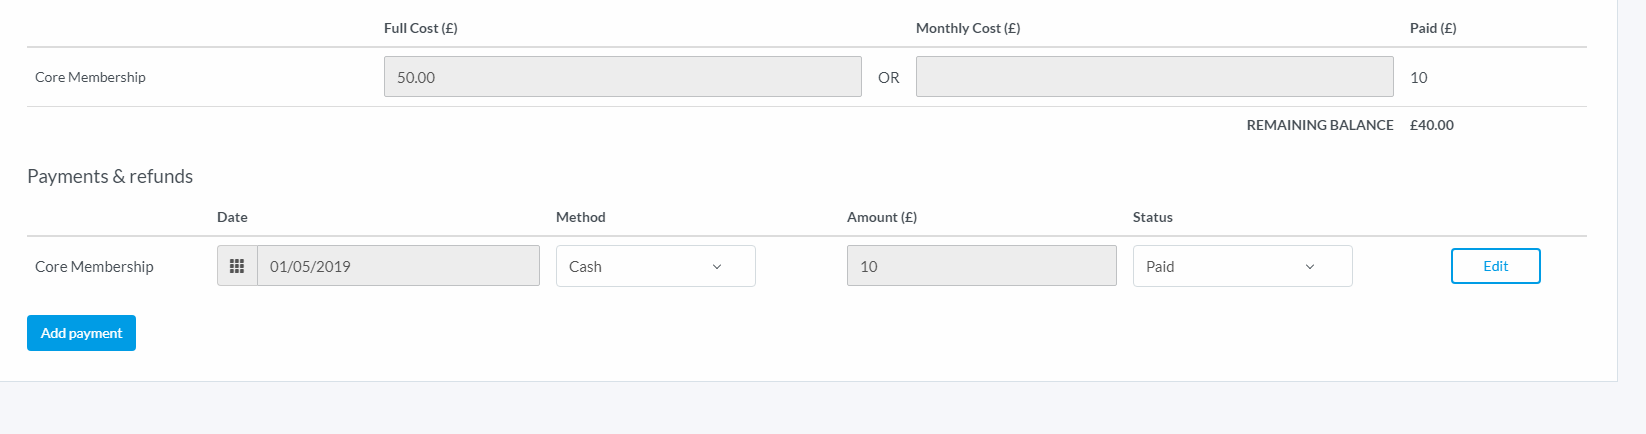Click the calendar icon beside the payment date

click(x=237, y=266)
